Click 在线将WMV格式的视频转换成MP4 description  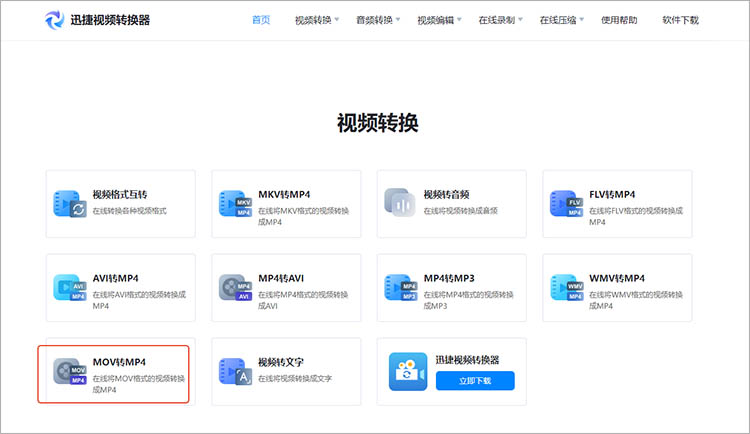click(x=636, y=300)
